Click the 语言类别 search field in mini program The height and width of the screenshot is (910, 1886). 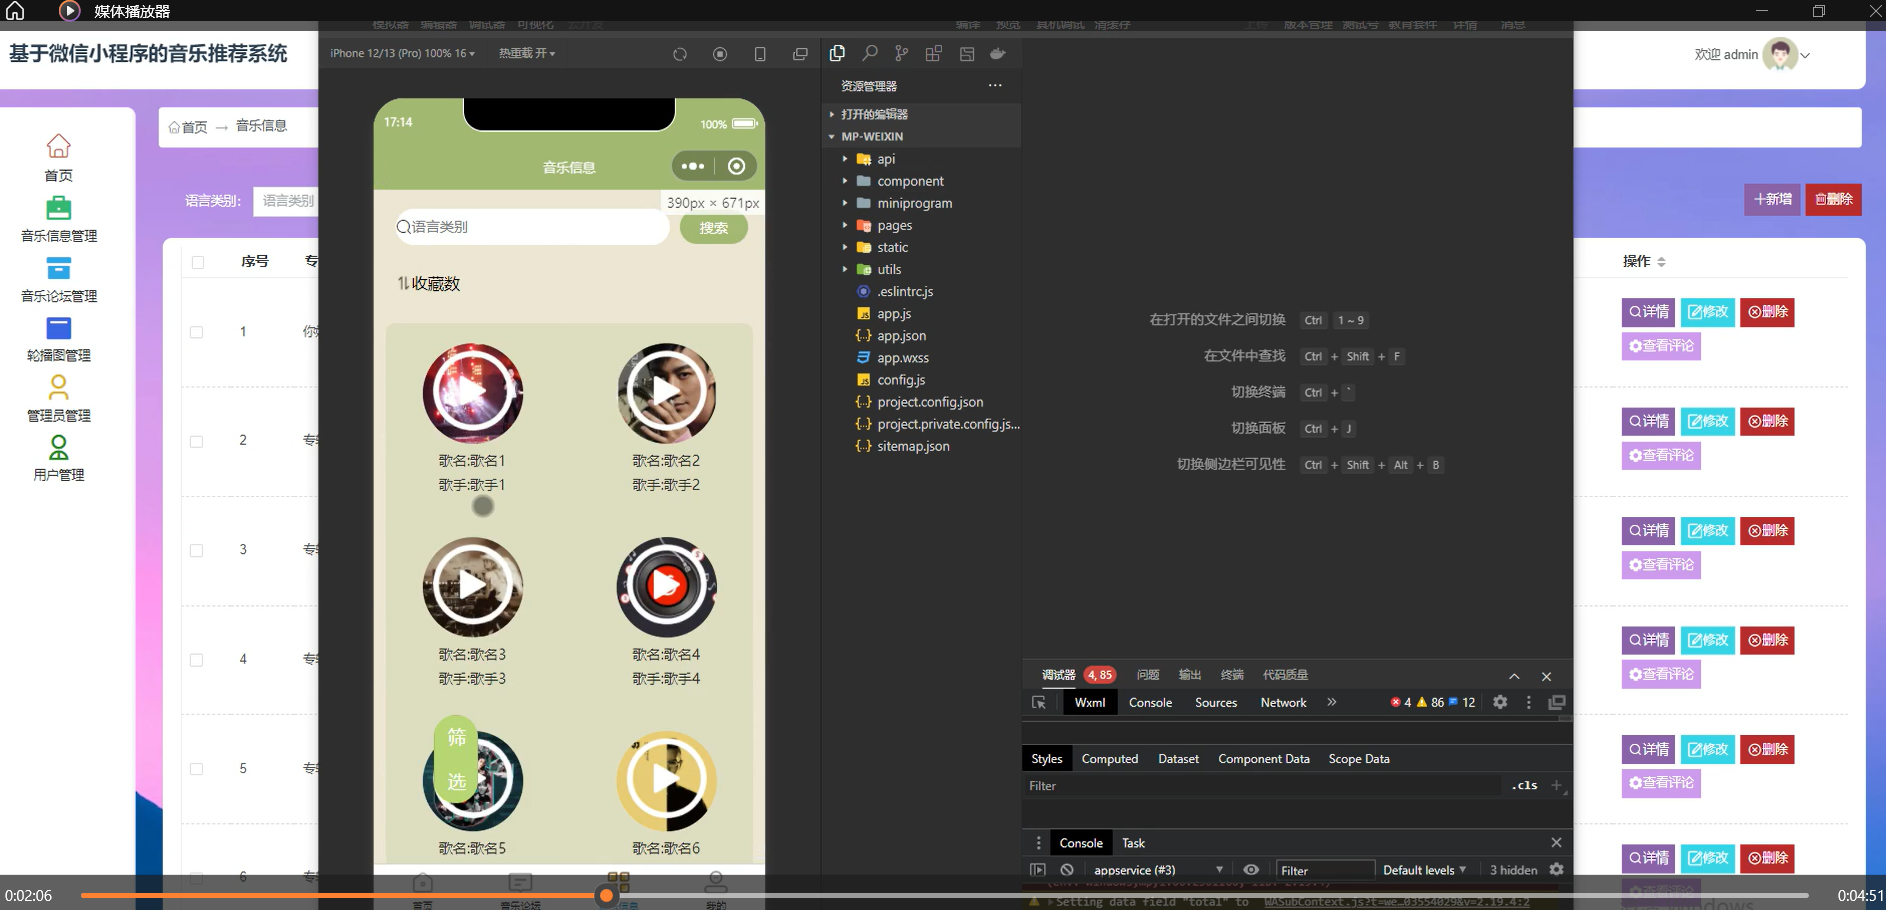(532, 227)
